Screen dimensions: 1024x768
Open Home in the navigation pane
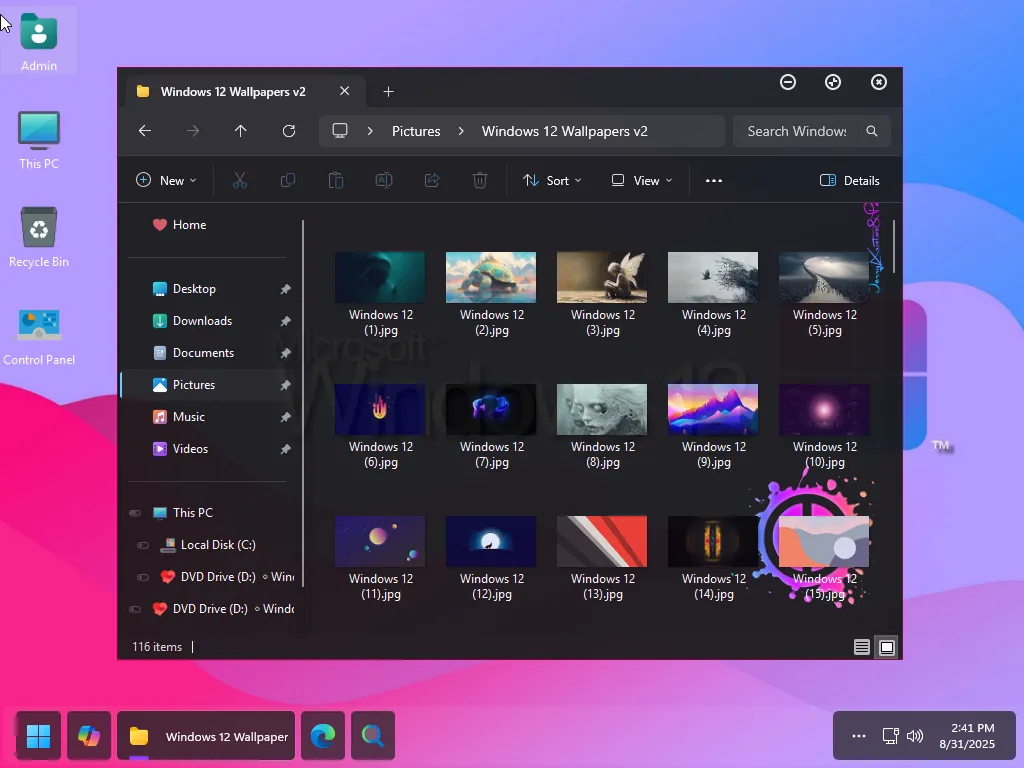(x=179, y=225)
